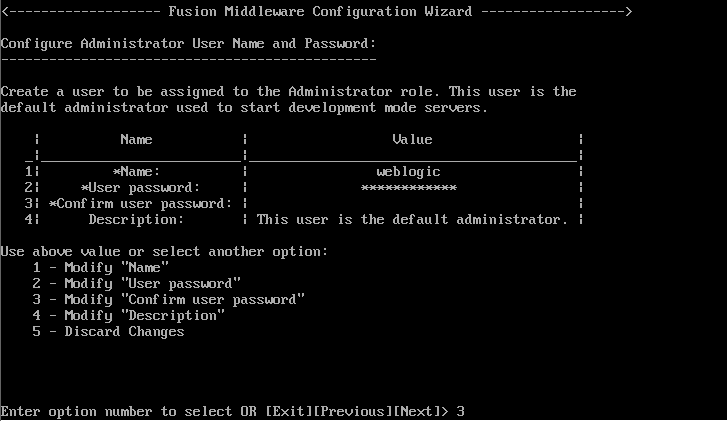This screenshot has width=727, height=421.
Task: Click the typed 3 at the prompt
Action: click(x=460, y=412)
